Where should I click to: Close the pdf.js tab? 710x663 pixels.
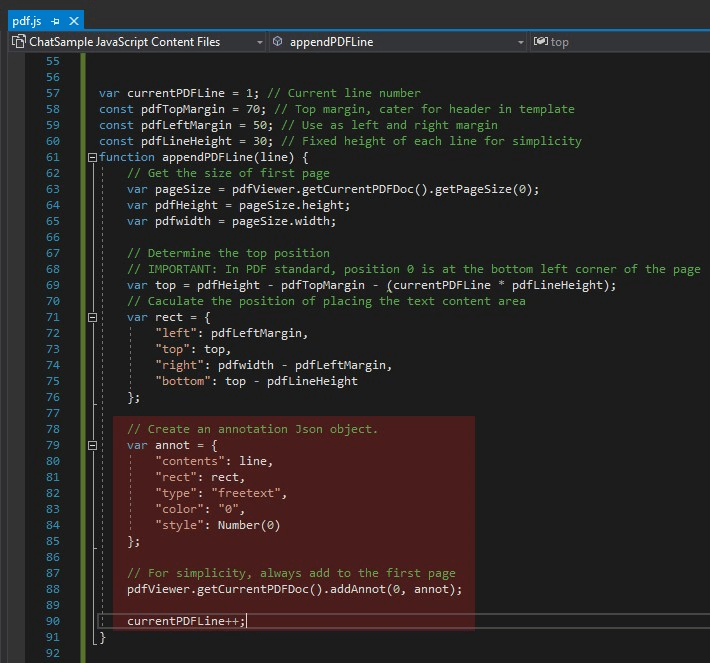coord(74,21)
